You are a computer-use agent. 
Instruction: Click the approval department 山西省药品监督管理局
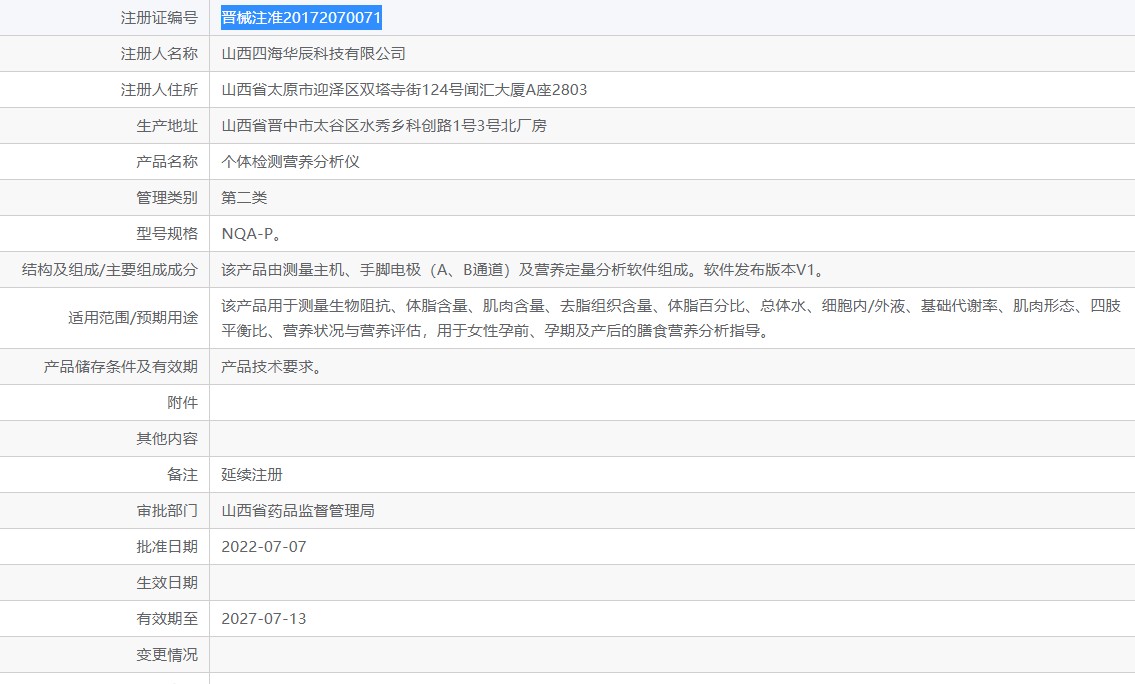(298, 511)
